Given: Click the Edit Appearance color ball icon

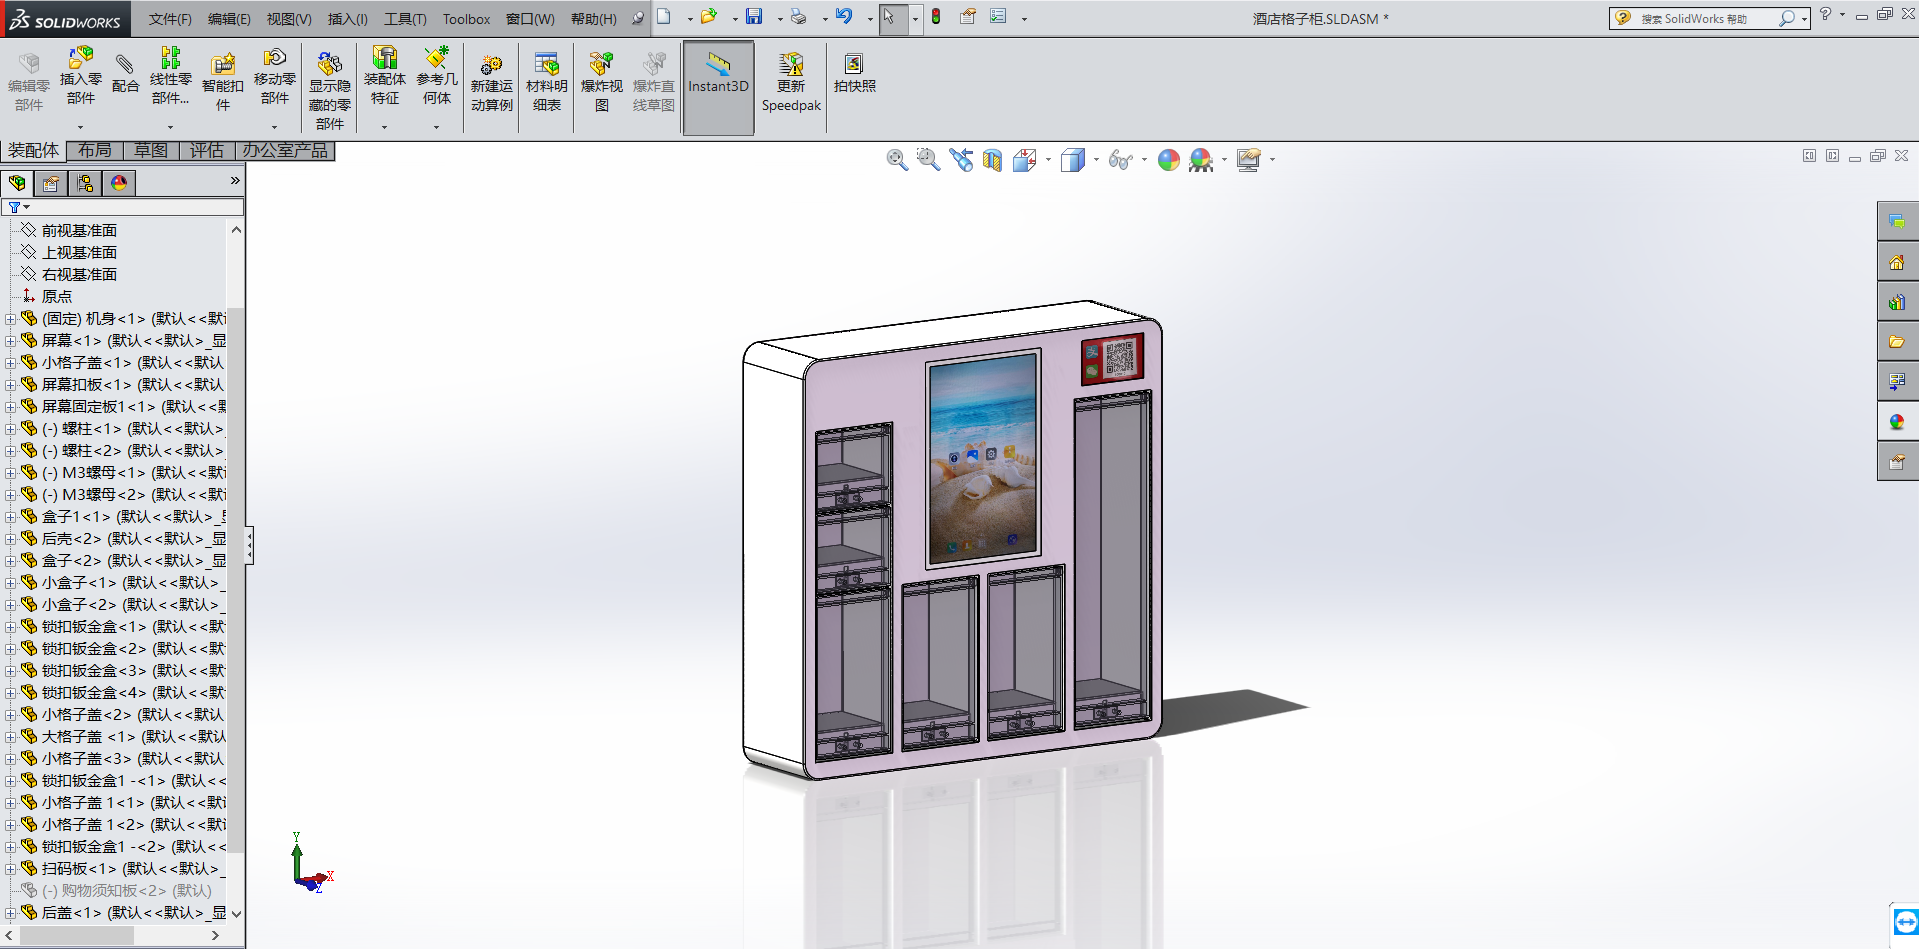Looking at the screenshot, I should [1168, 160].
